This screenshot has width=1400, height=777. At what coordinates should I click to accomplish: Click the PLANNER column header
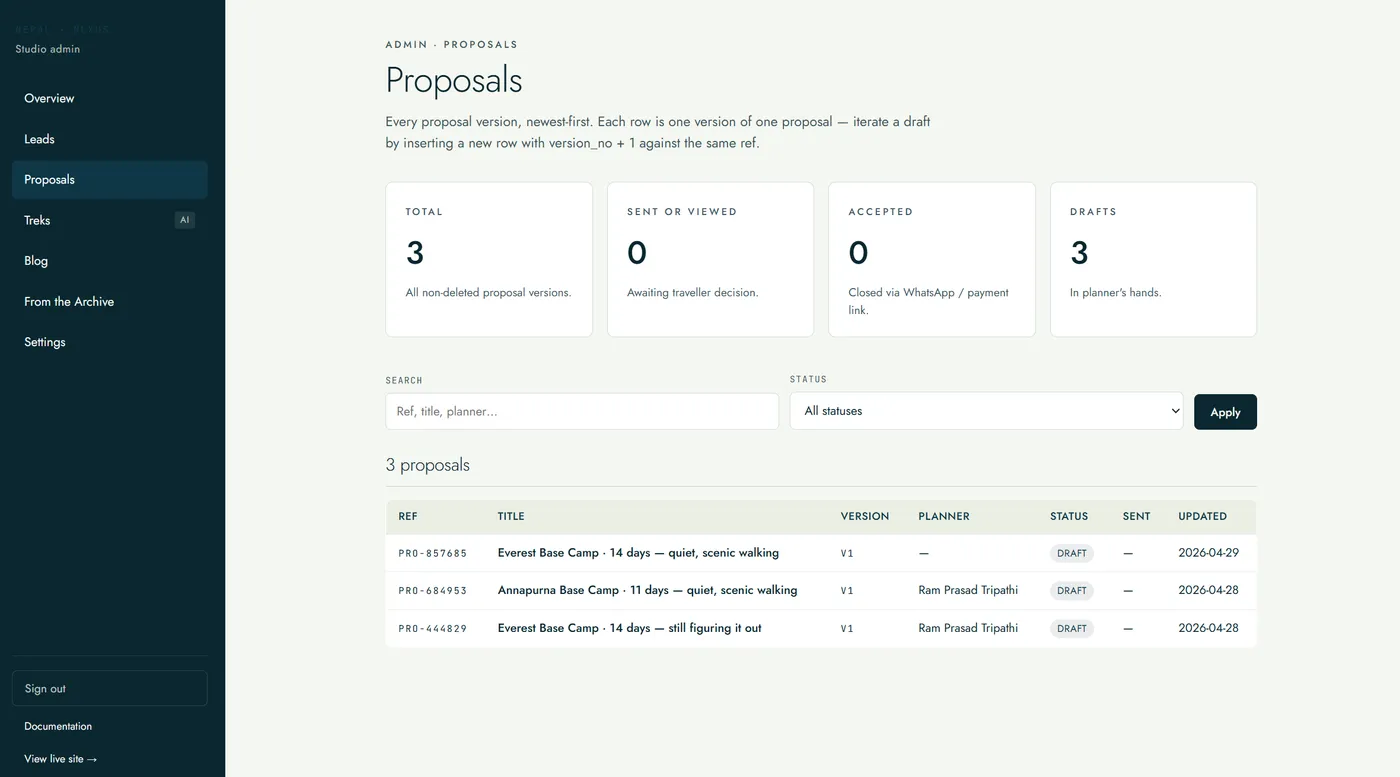[944, 516]
